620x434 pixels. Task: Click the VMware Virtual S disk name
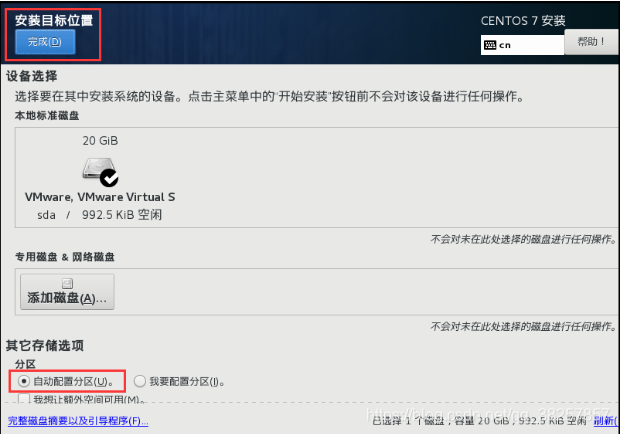pyautogui.click(x=100, y=197)
